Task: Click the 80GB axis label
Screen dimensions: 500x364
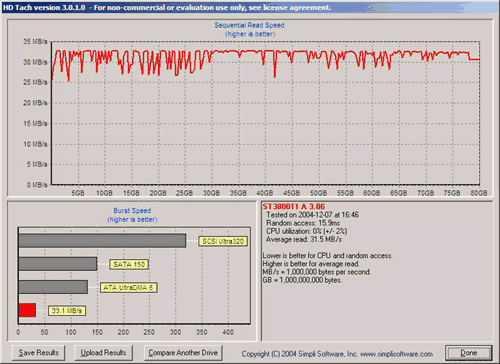Action: 479,193
